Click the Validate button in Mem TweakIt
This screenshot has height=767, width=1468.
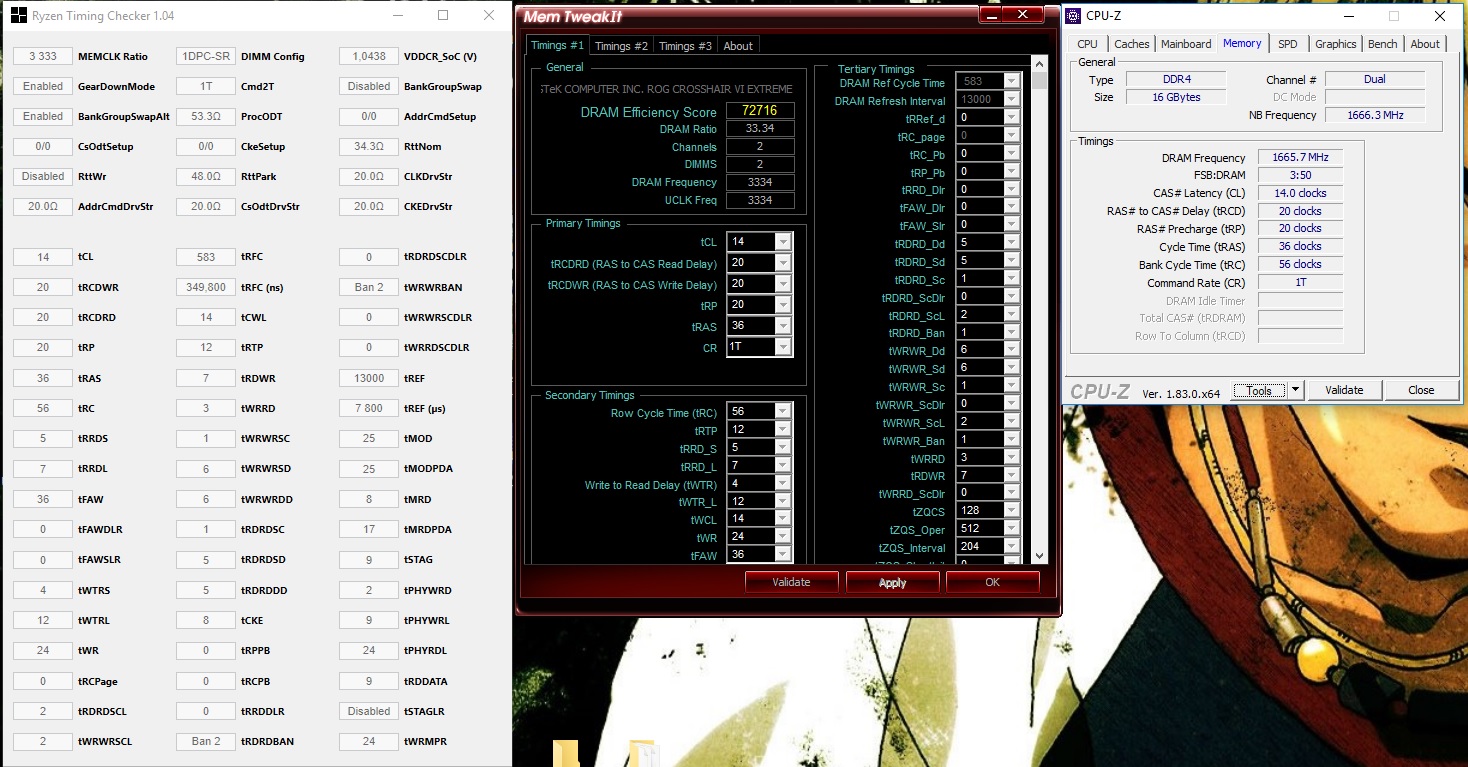pyautogui.click(x=791, y=582)
